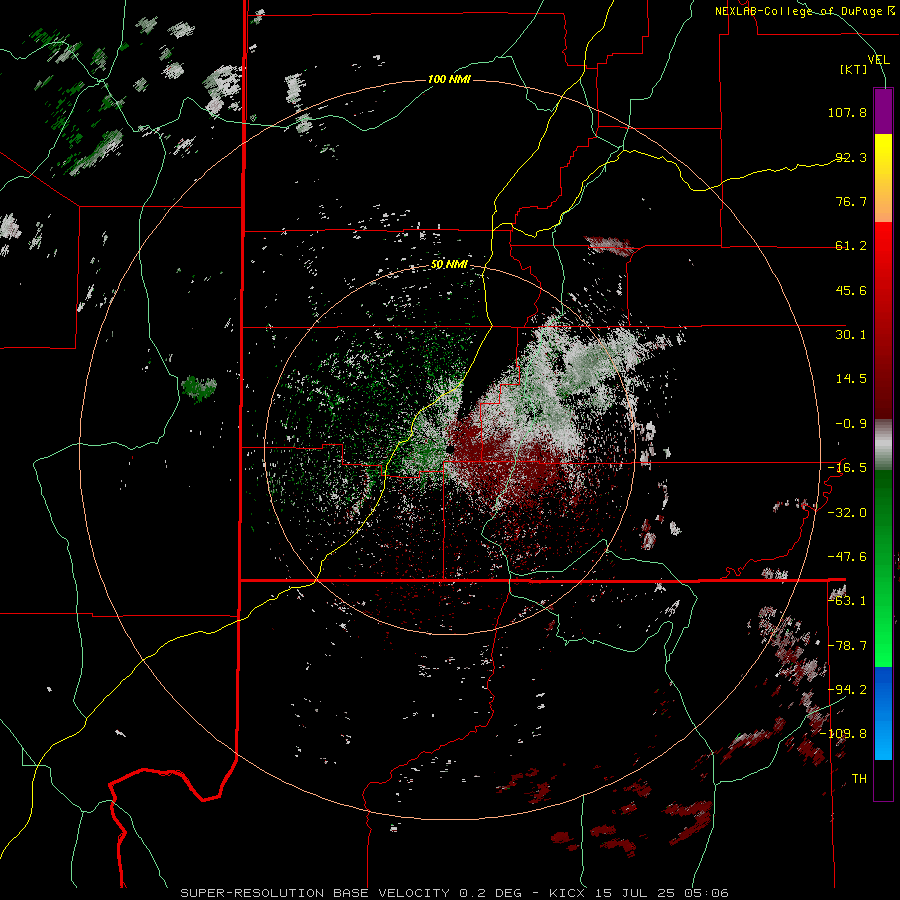
Task: Select the -0.9 scale value
Action: coord(851,424)
